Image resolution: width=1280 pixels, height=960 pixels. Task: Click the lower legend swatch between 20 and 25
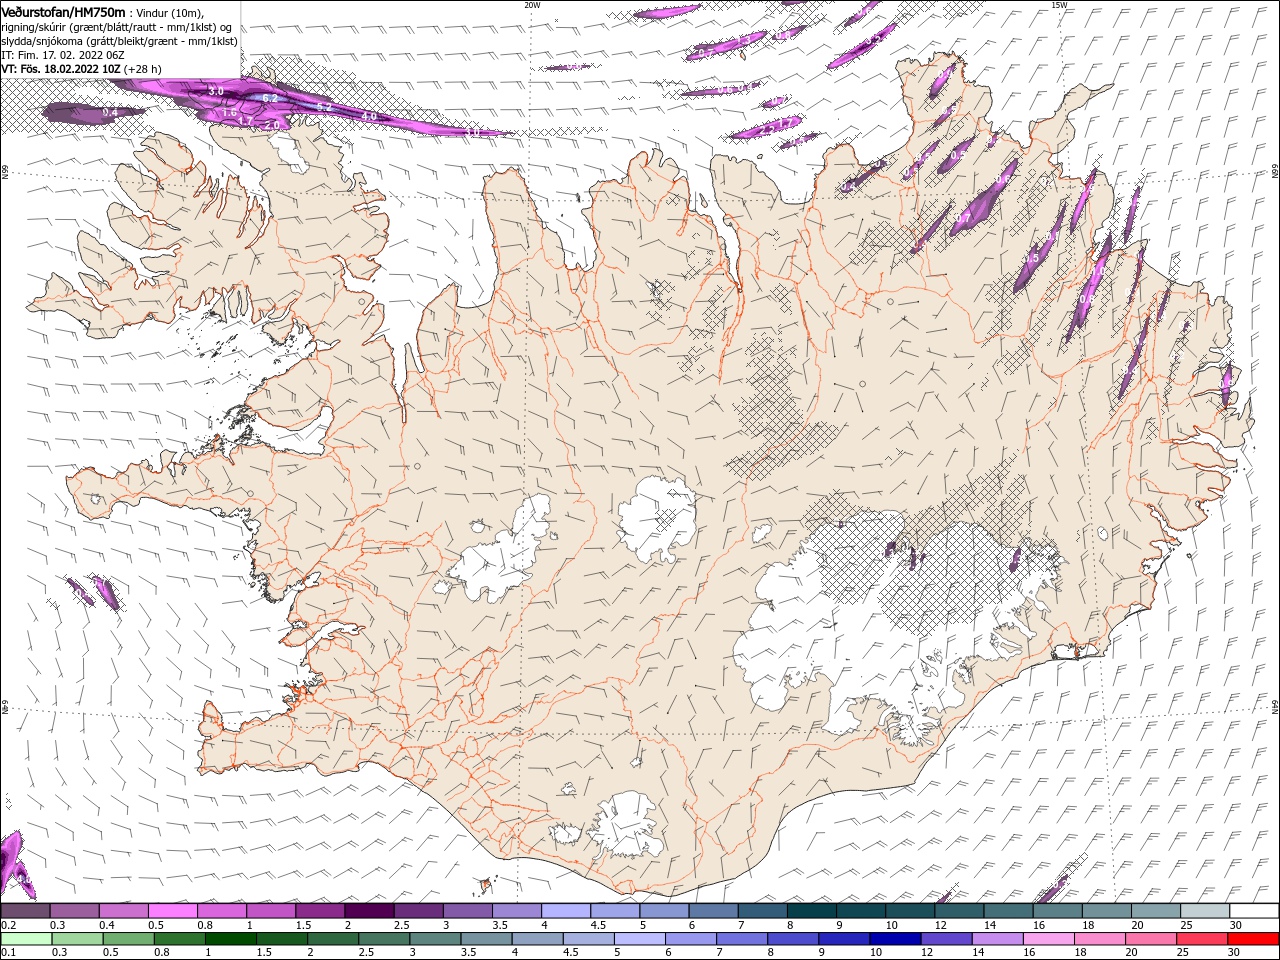1150,939
